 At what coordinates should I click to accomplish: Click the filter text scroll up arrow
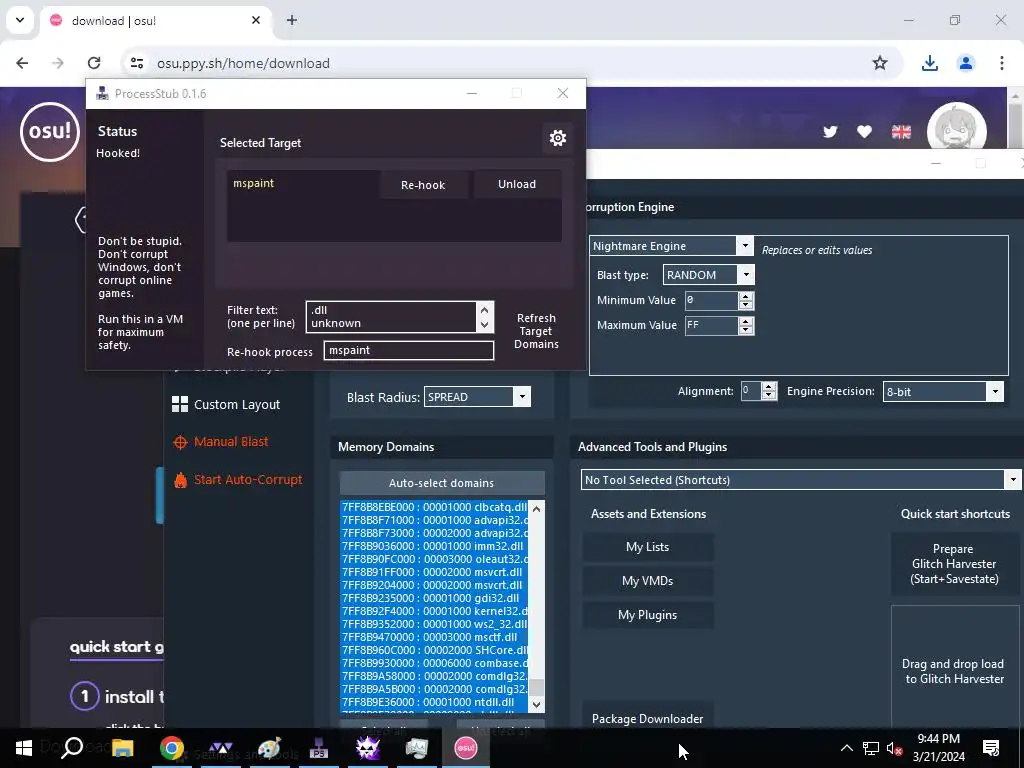(485, 310)
